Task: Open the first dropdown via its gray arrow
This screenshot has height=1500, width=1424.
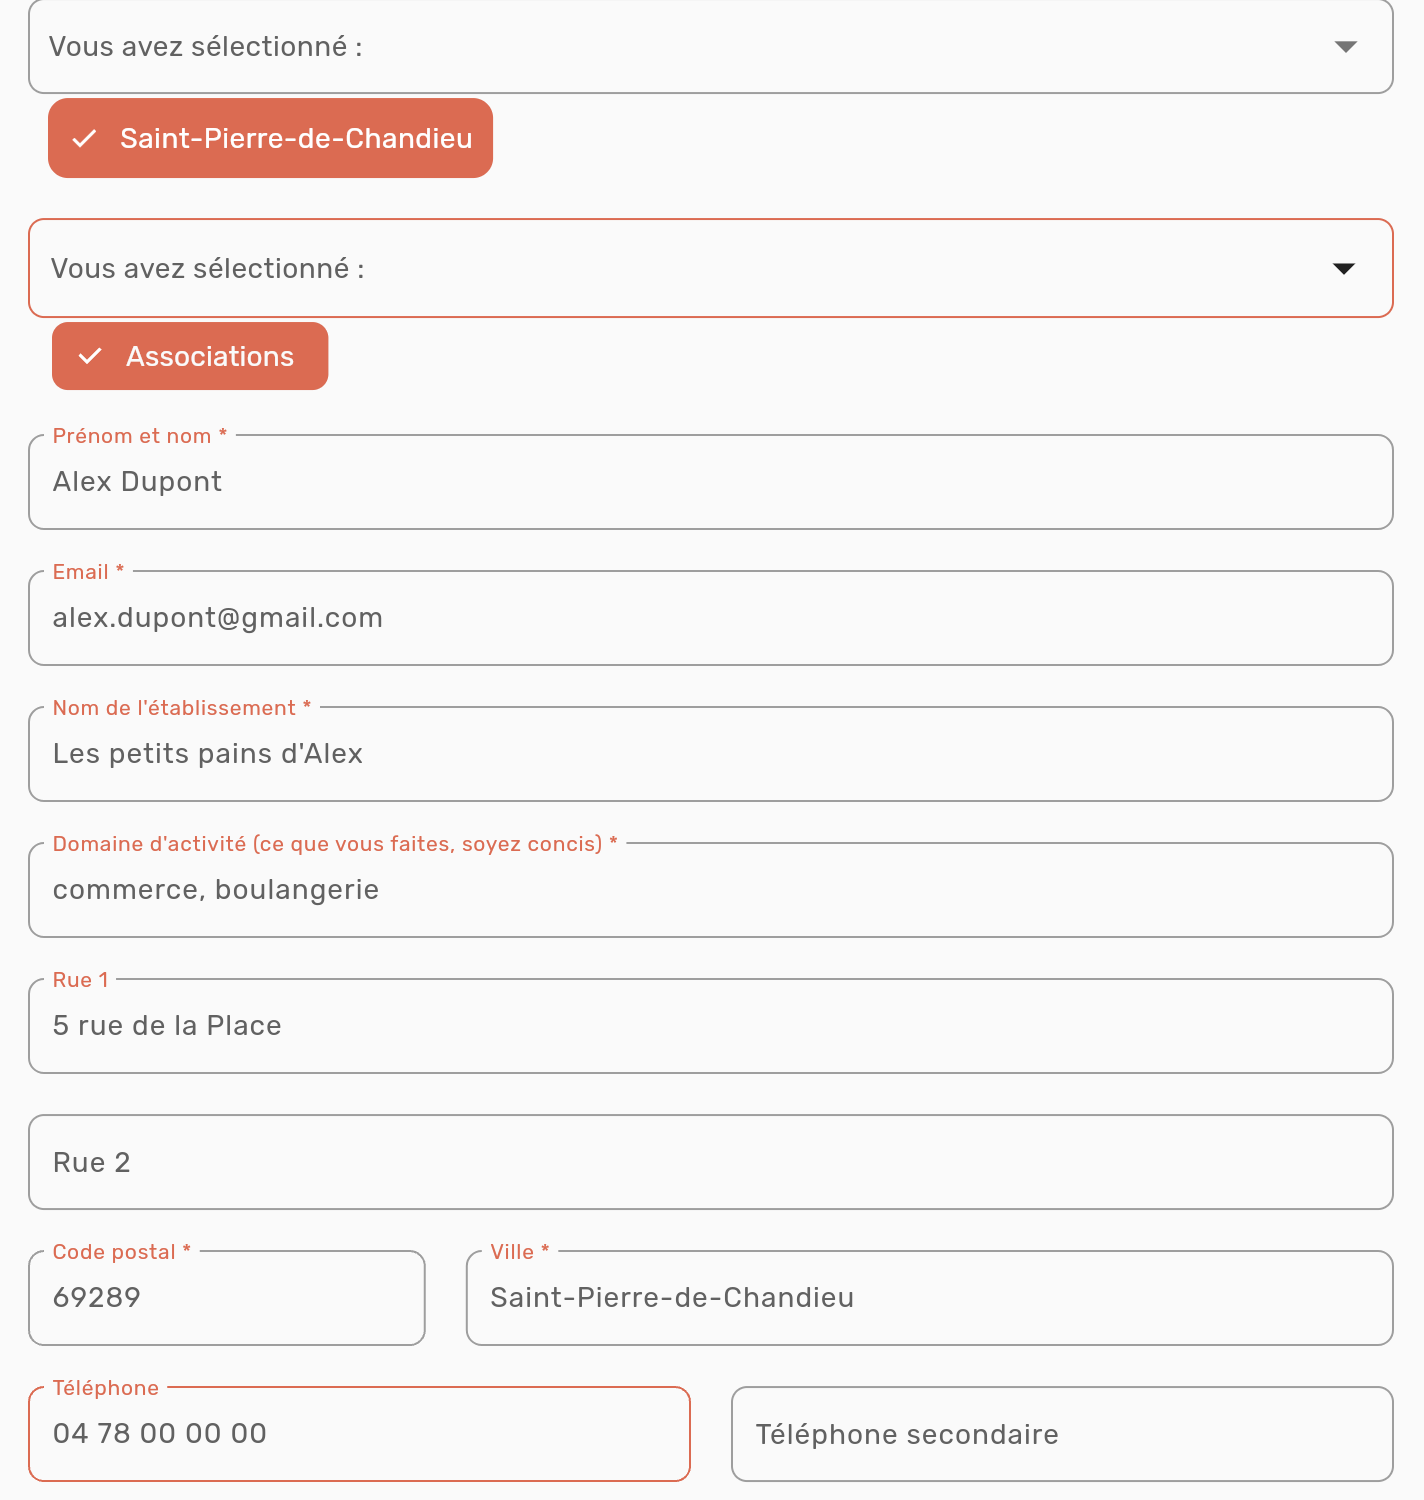Action: point(1346,47)
